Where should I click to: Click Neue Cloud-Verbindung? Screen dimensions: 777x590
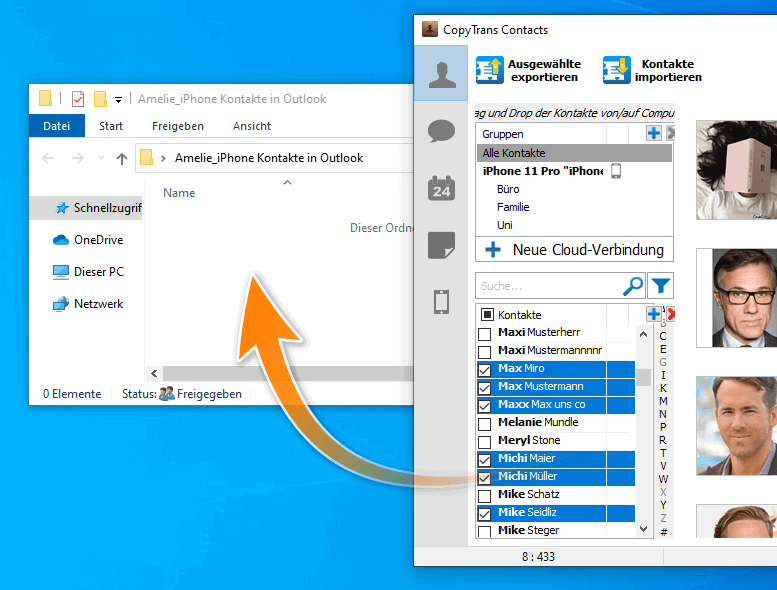point(574,249)
